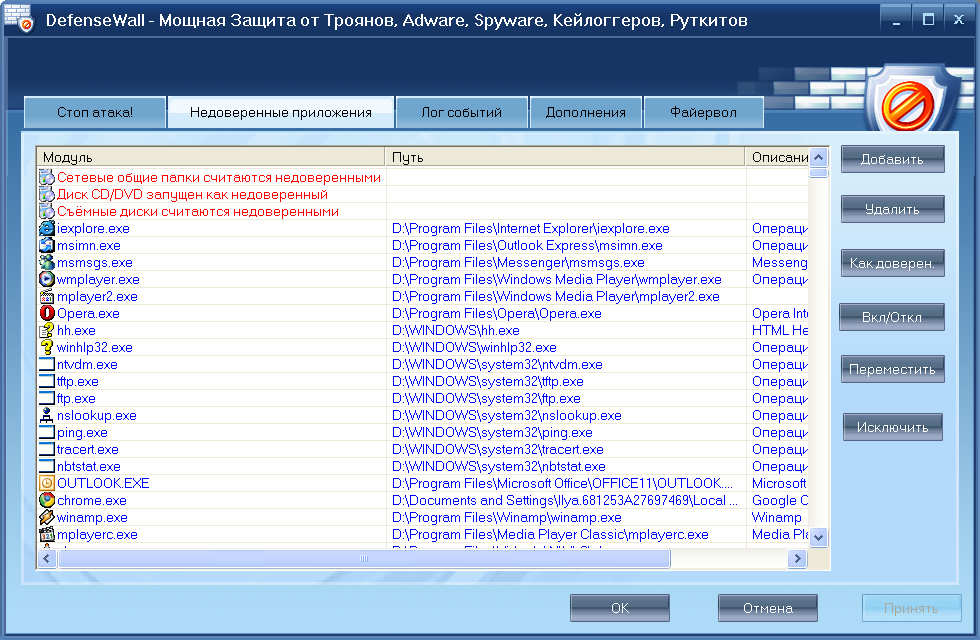Open the 'Стоп атака!' tab
Image resolution: width=980 pixels, height=640 pixels.
click(95, 112)
